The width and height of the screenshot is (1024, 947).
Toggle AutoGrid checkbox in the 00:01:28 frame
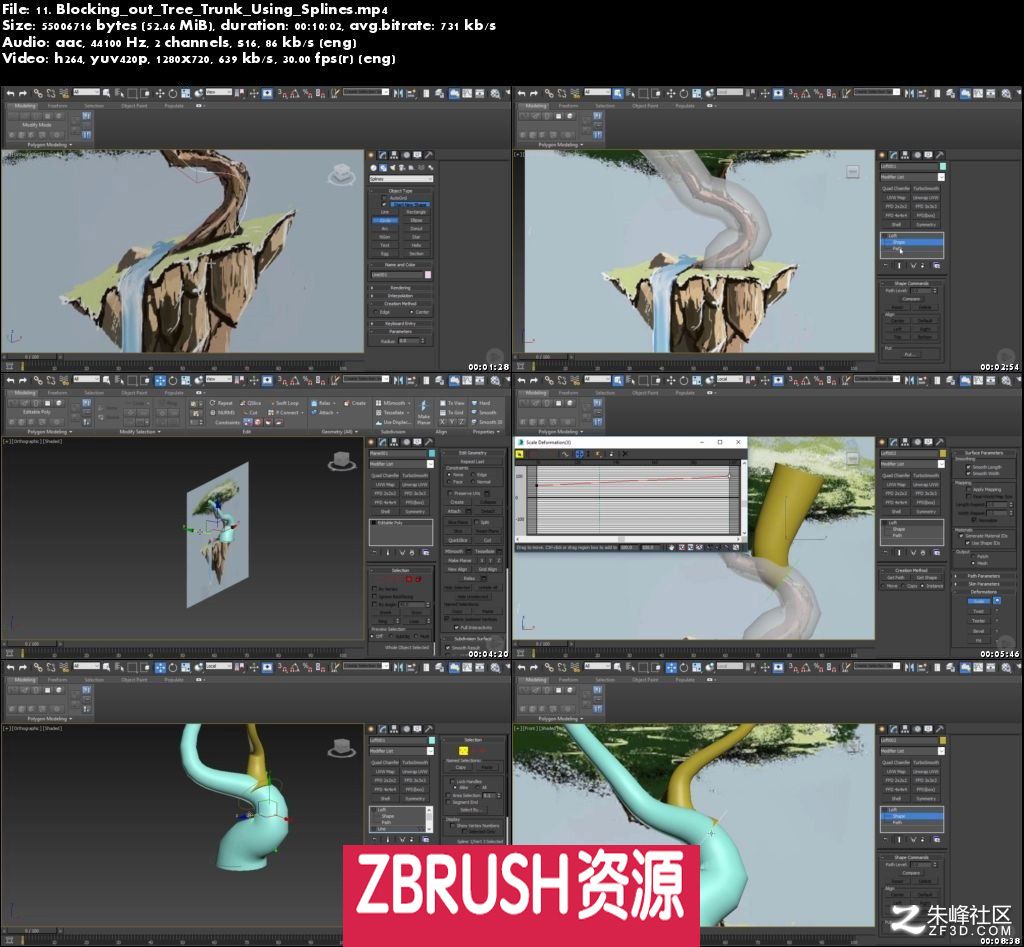(383, 198)
